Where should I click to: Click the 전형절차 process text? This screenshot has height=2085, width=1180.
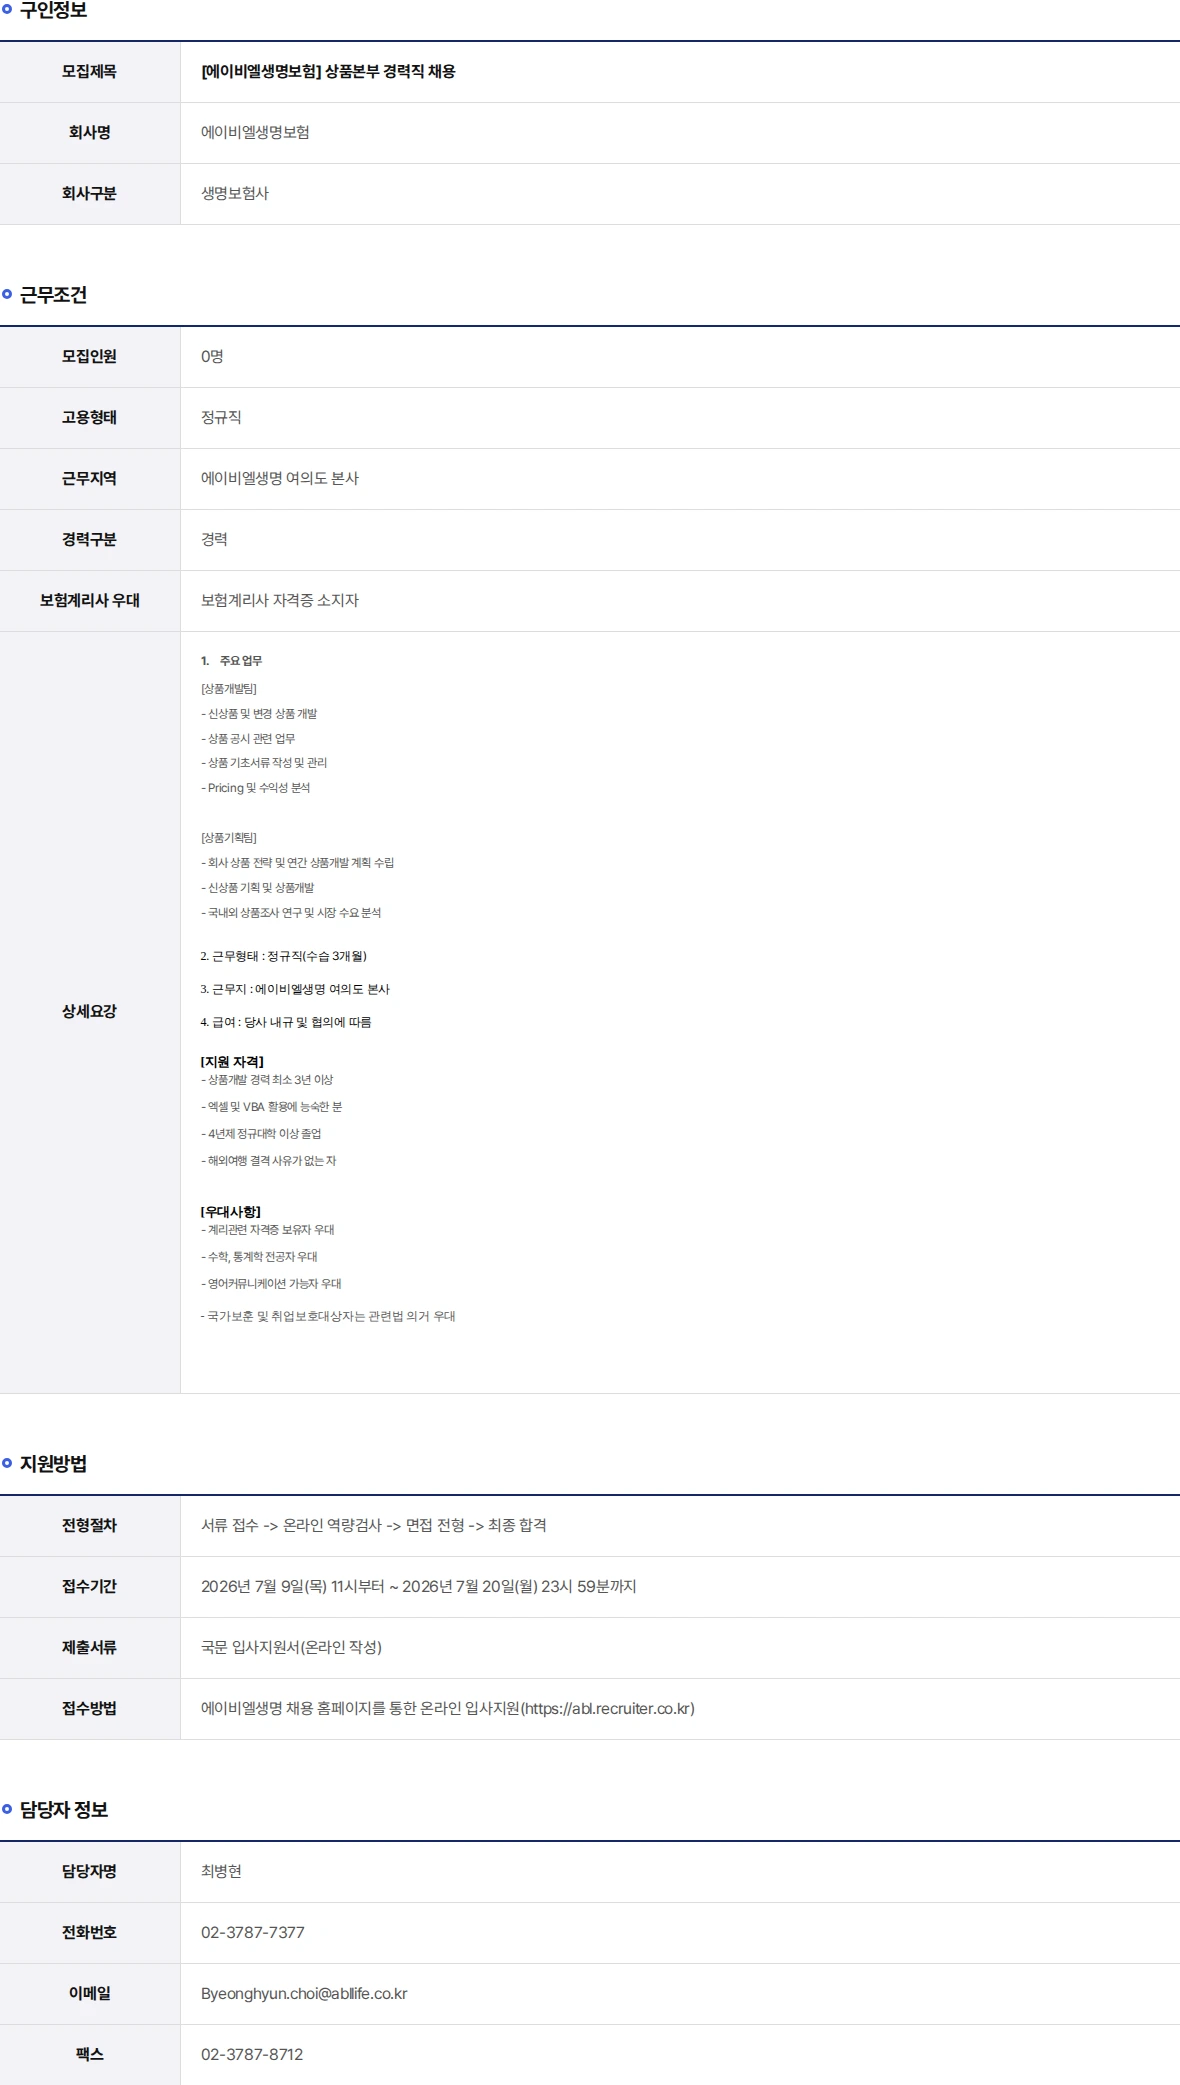(x=374, y=1526)
